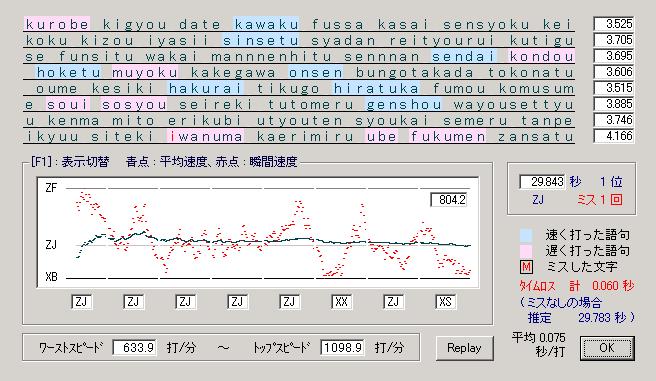
Task: Click the total time field 29.843
Action: 542,182
